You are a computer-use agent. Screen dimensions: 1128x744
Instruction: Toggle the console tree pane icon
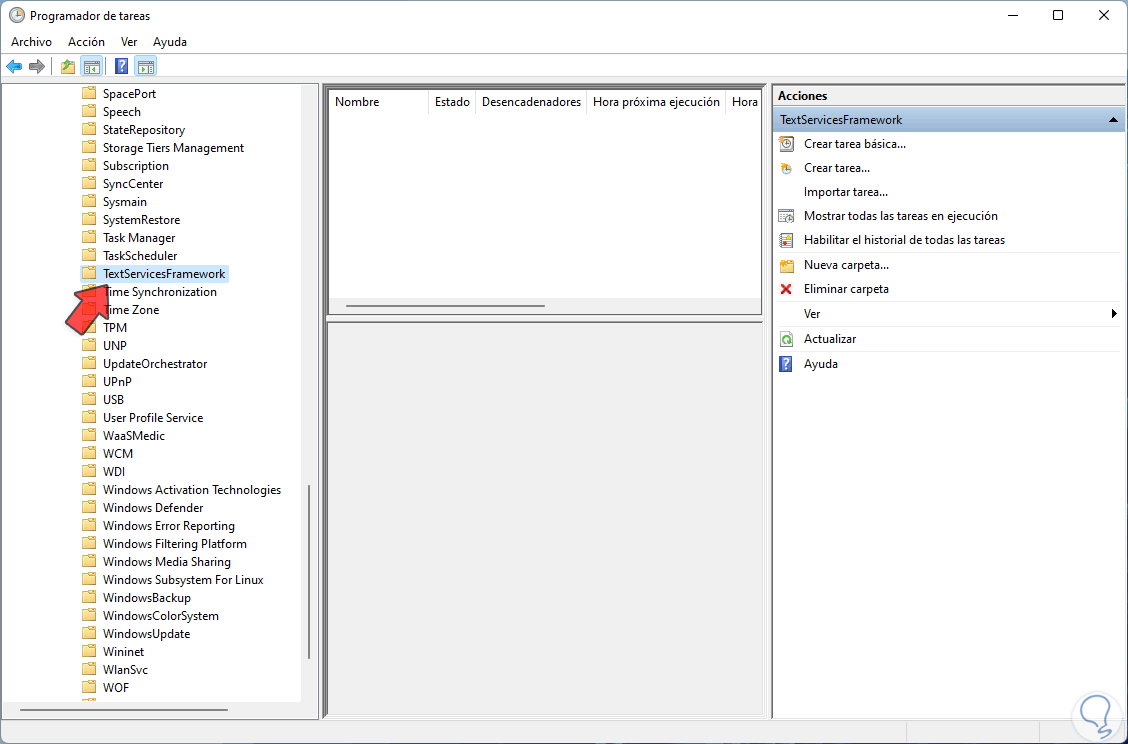click(x=91, y=67)
